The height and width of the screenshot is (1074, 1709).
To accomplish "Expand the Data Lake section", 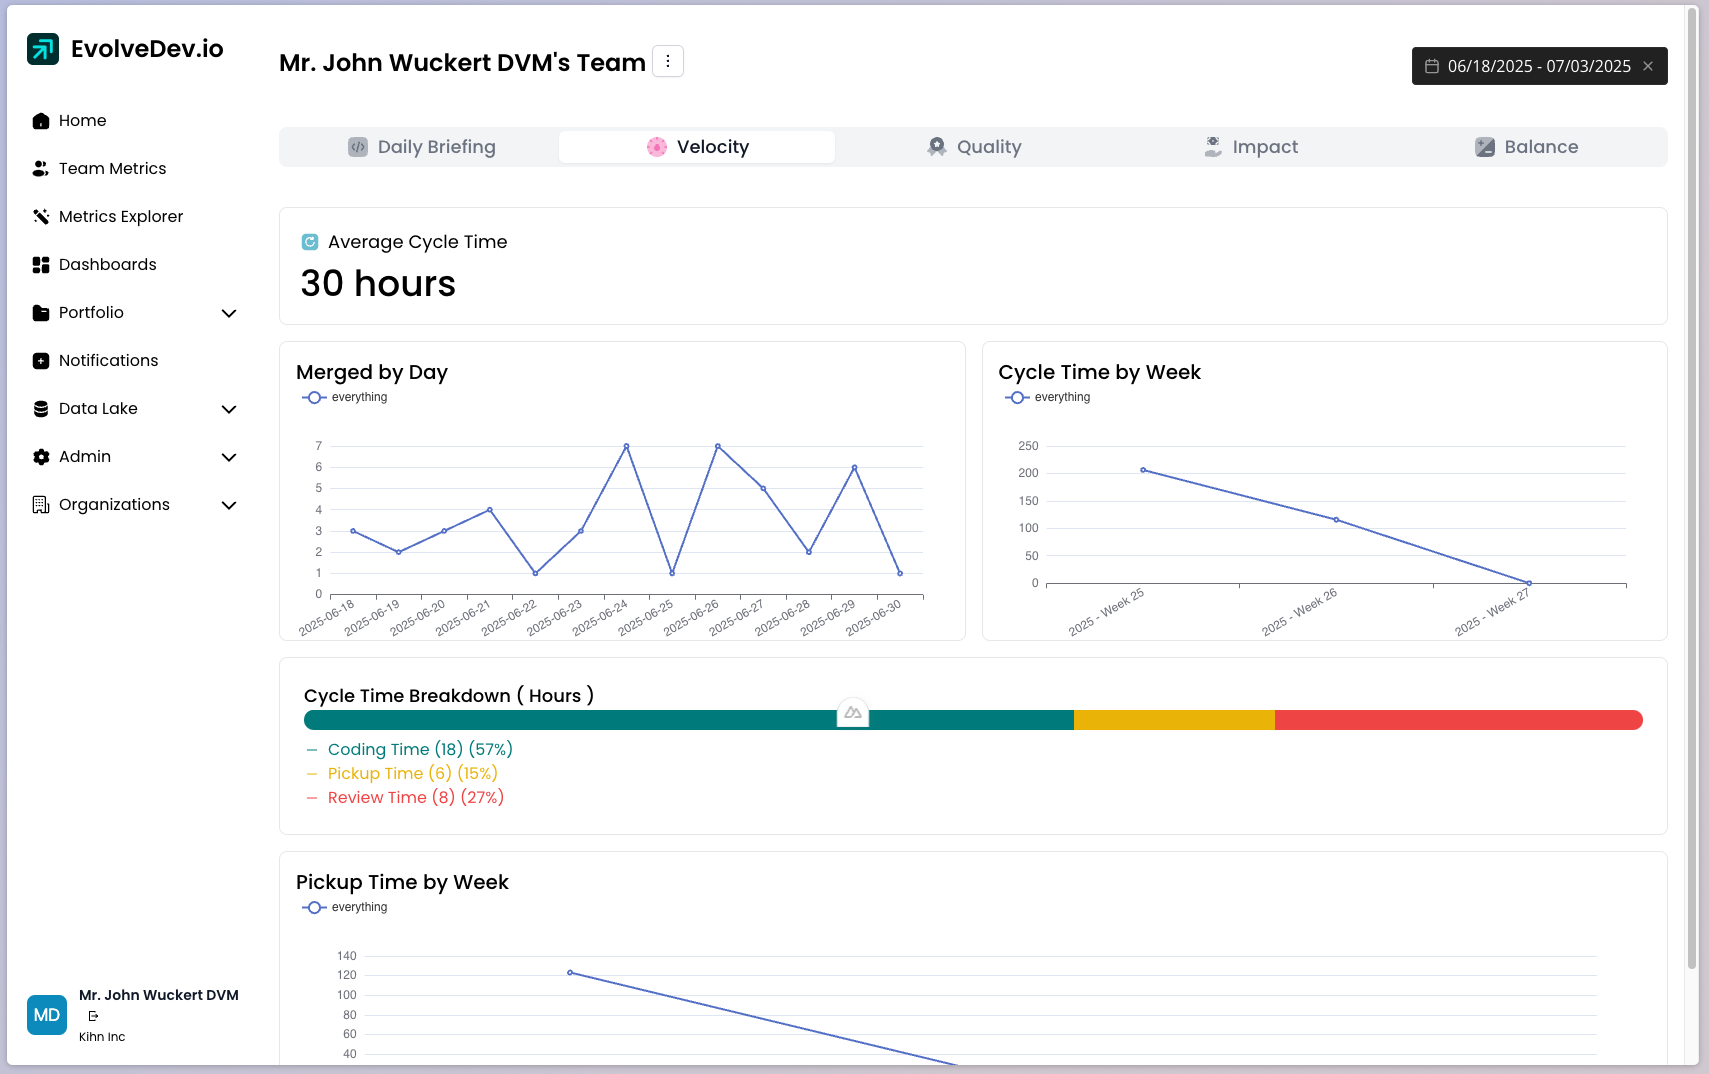I will tap(229, 409).
